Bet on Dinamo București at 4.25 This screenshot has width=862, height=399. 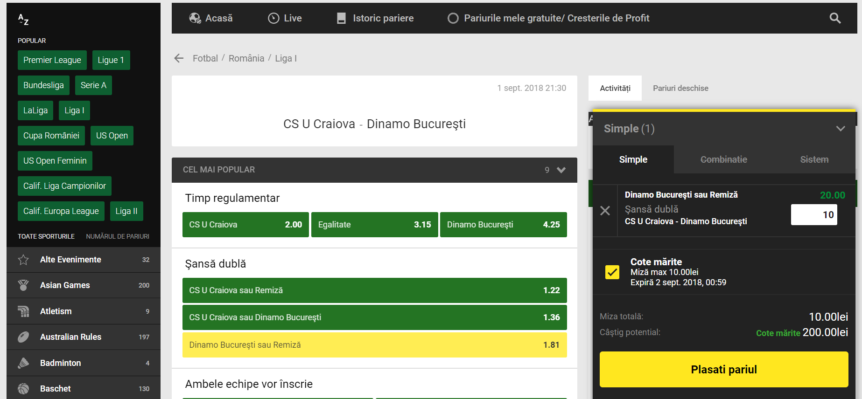point(503,224)
